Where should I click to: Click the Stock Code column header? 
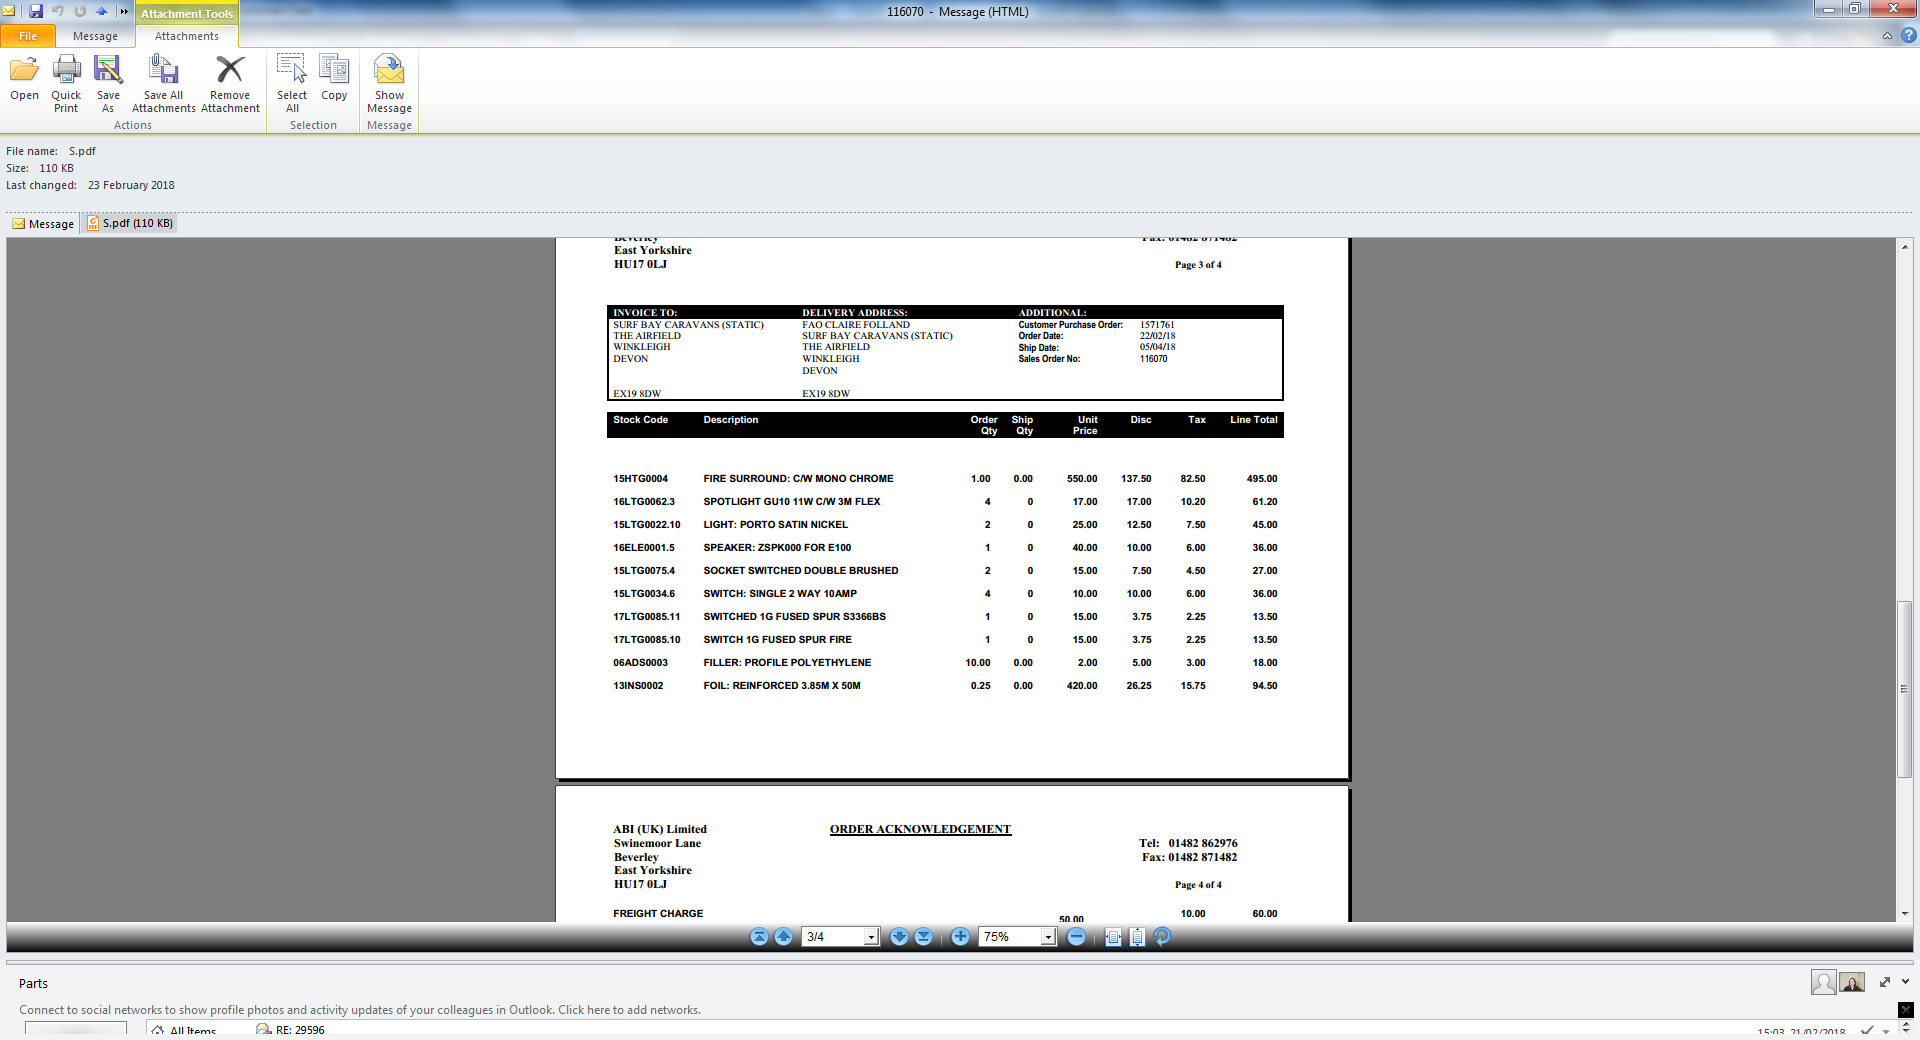(x=640, y=420)
